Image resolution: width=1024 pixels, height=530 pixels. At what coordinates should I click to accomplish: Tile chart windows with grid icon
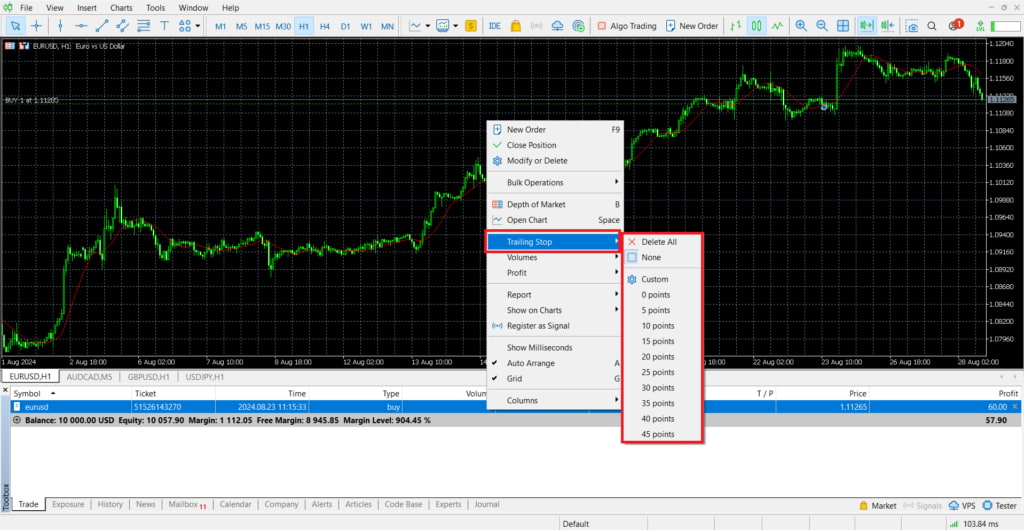pos(843,26)
